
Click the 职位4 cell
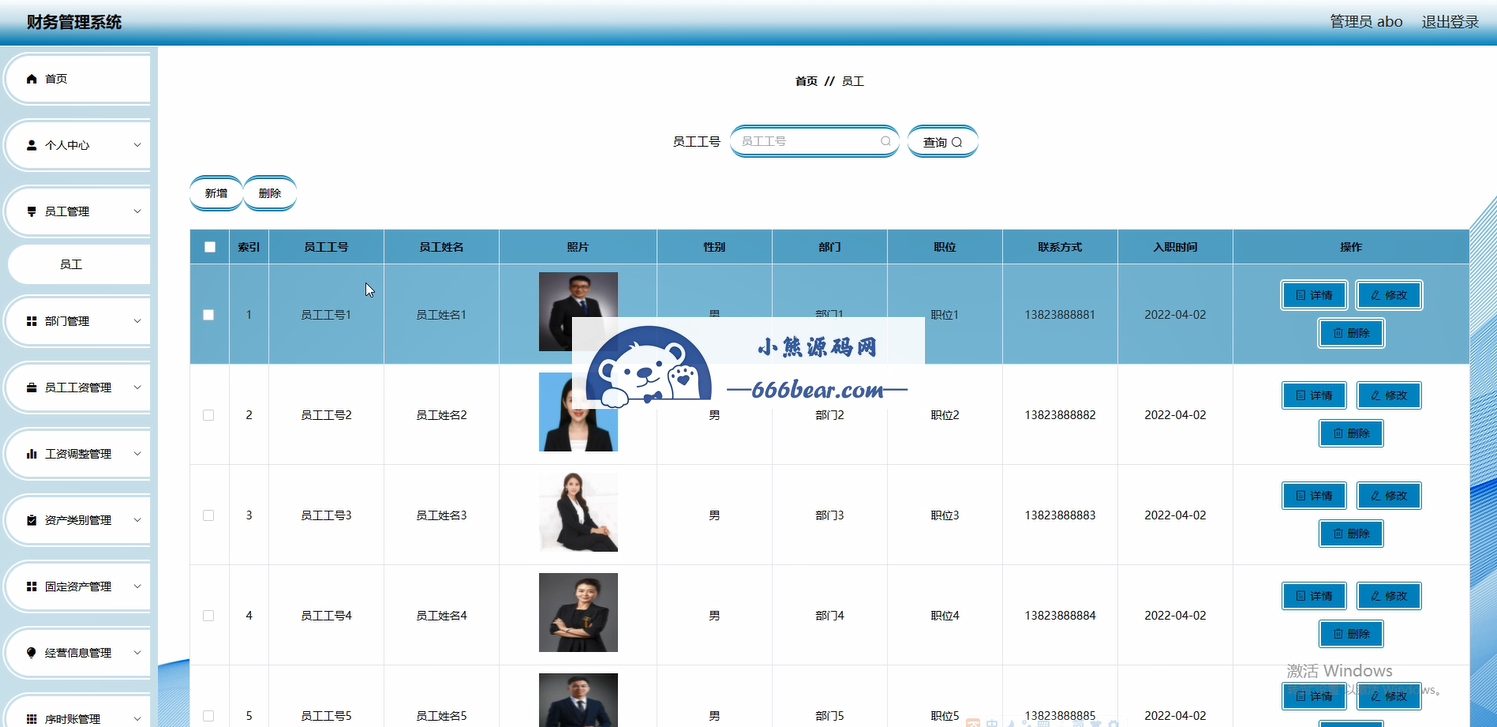[x=945, y=616]
